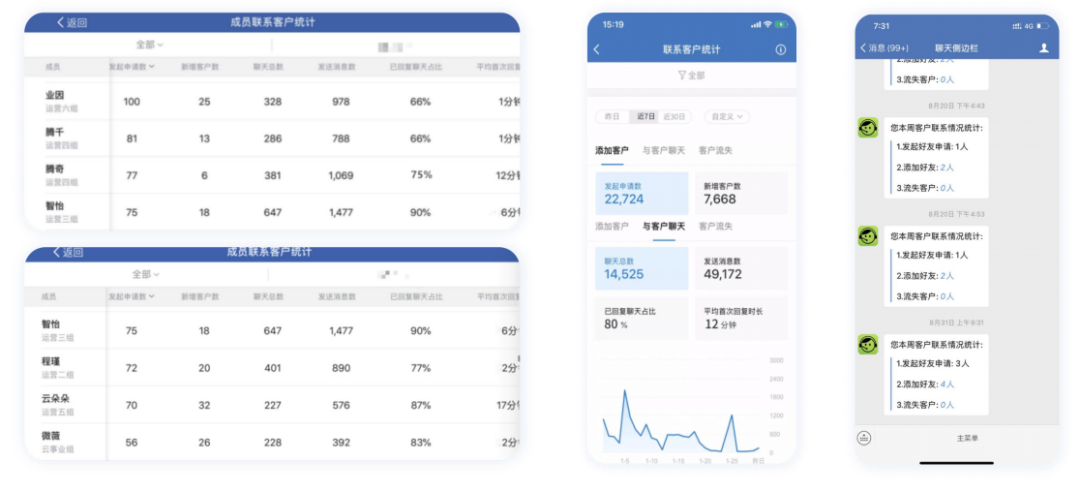Tap the 主菜单 button at chat bottom
Image resolution: width=1080 pixels, height=492 pixels.
966,438
